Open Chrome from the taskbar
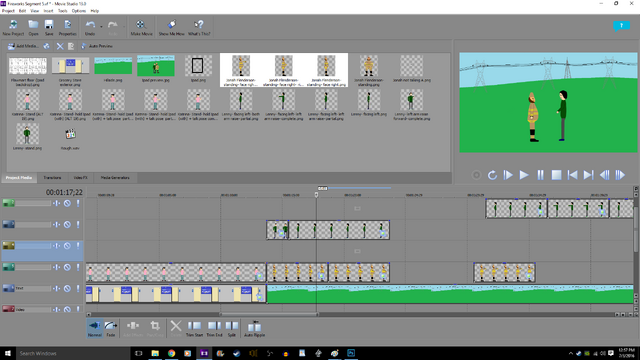The height and width of the screenshot is (360, 640). pos(171,353)
